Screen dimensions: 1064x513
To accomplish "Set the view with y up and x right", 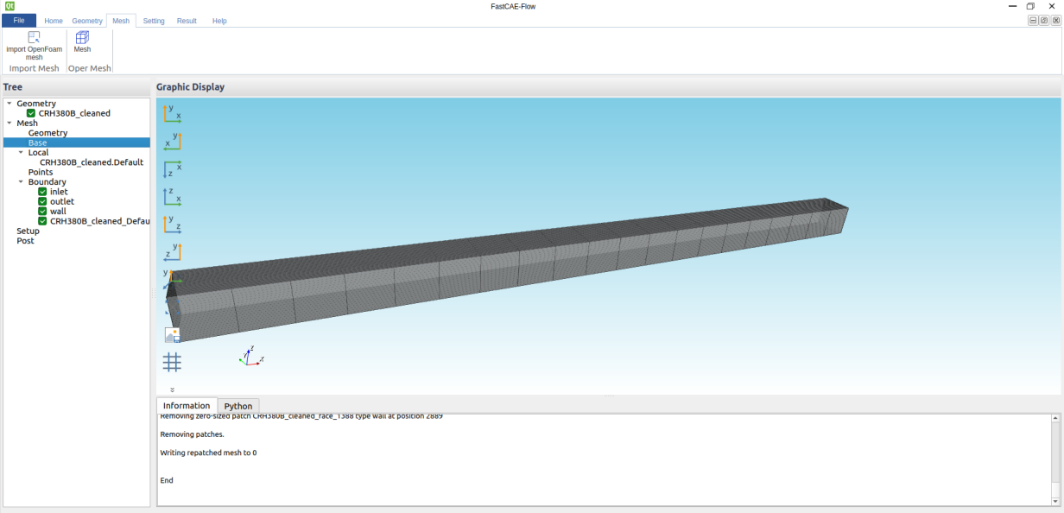I will 172,113.
